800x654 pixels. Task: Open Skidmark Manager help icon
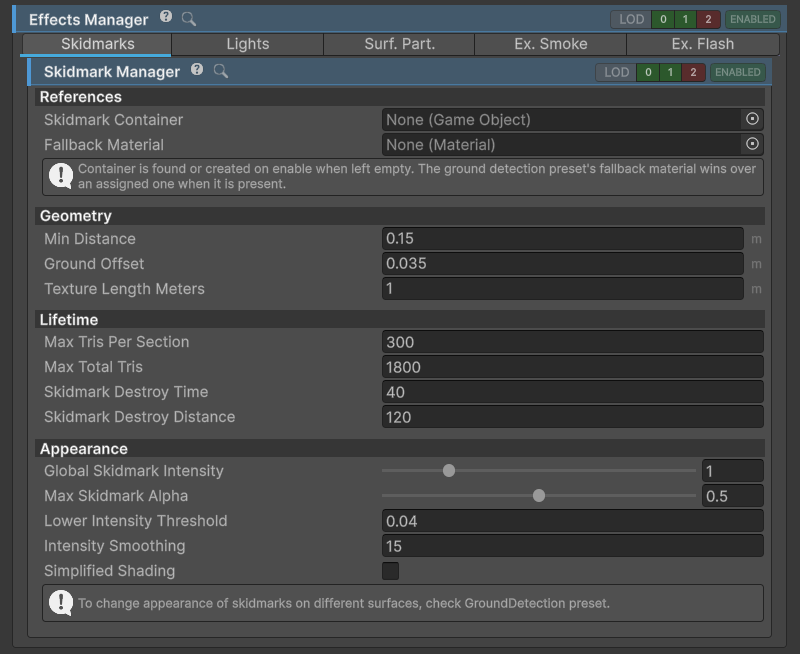pyautogui.click(x=197, y=69)
